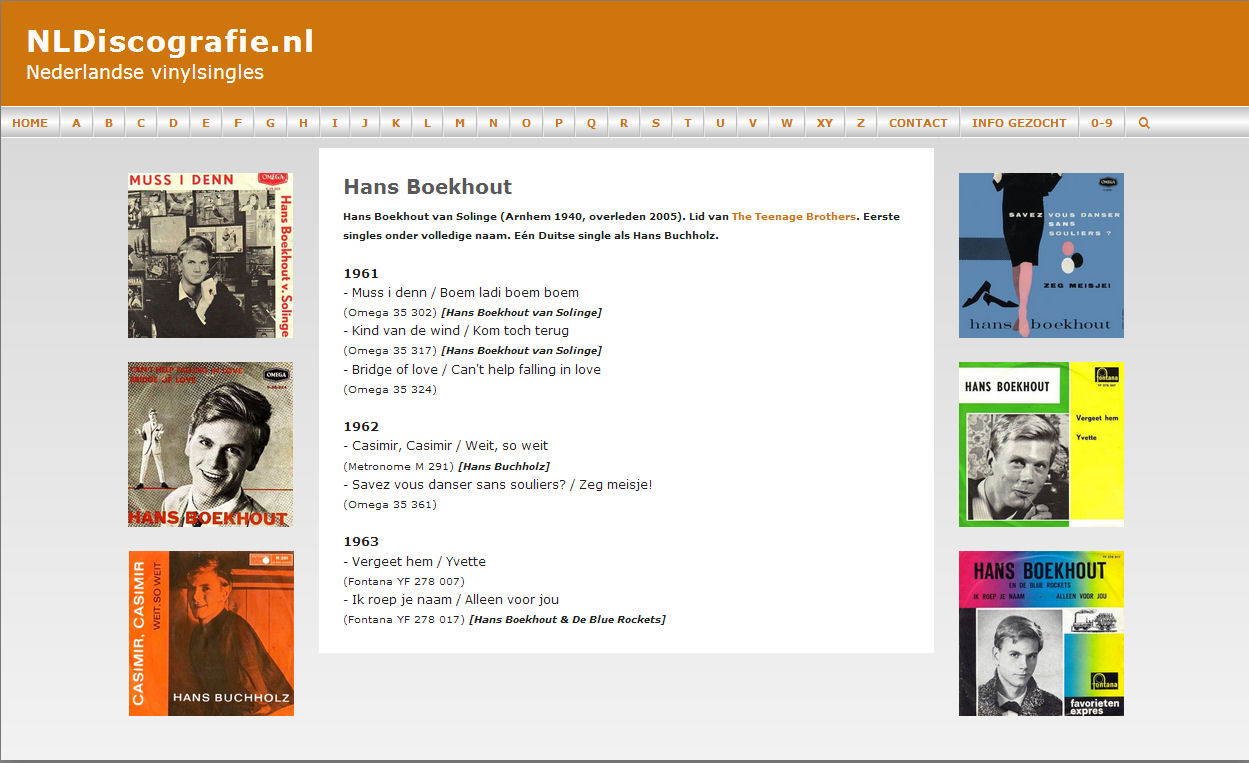The image size is (1249, 763).
Task: Select letter D in the navigation bar
Action: click(x=173, y=123)
